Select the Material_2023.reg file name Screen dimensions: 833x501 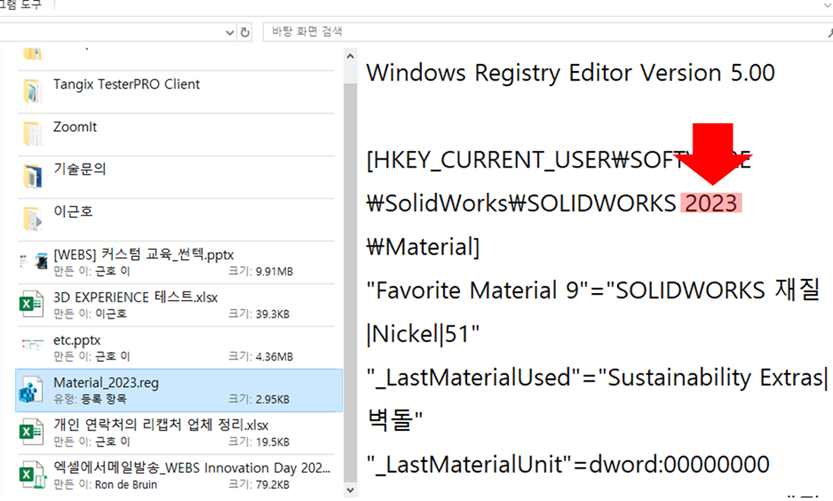pyautogui.click(x=106, y=383)
